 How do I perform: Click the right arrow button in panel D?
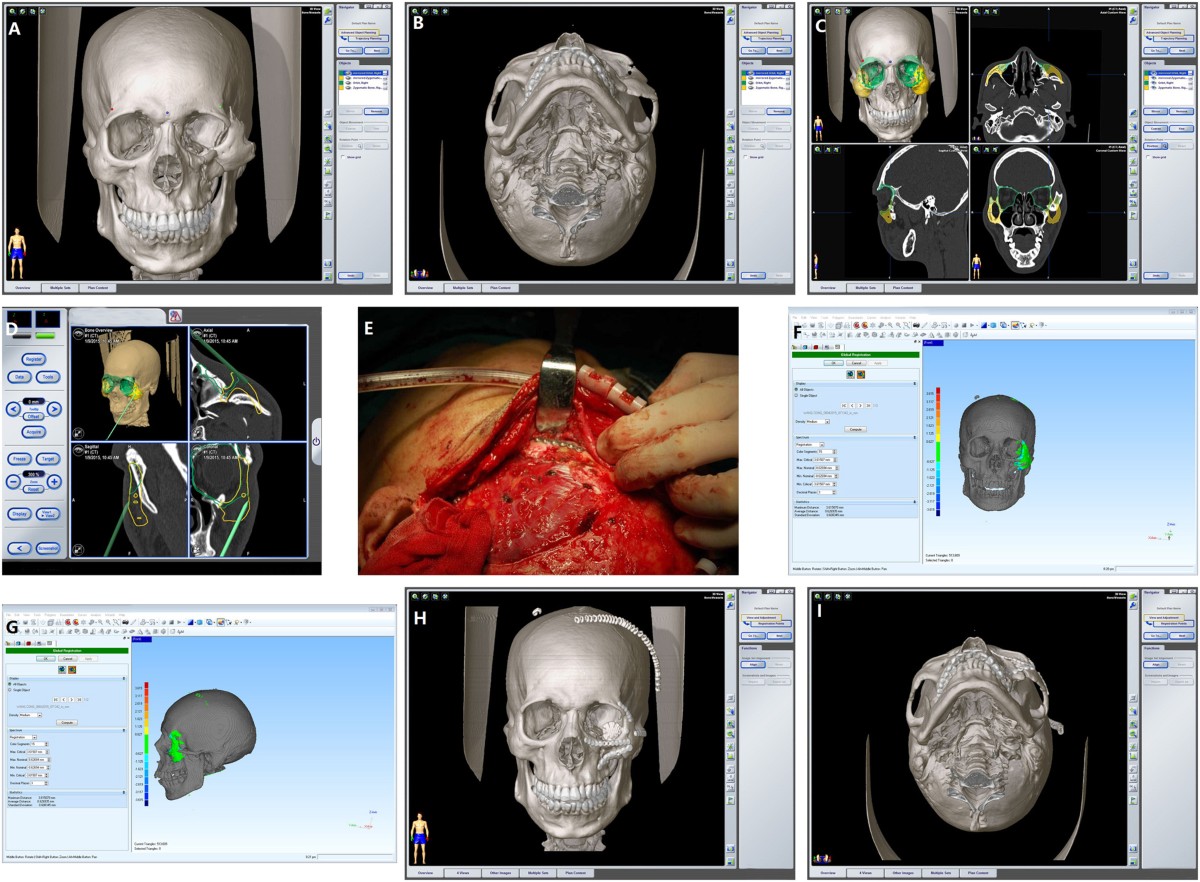click(x=54, y=409)
